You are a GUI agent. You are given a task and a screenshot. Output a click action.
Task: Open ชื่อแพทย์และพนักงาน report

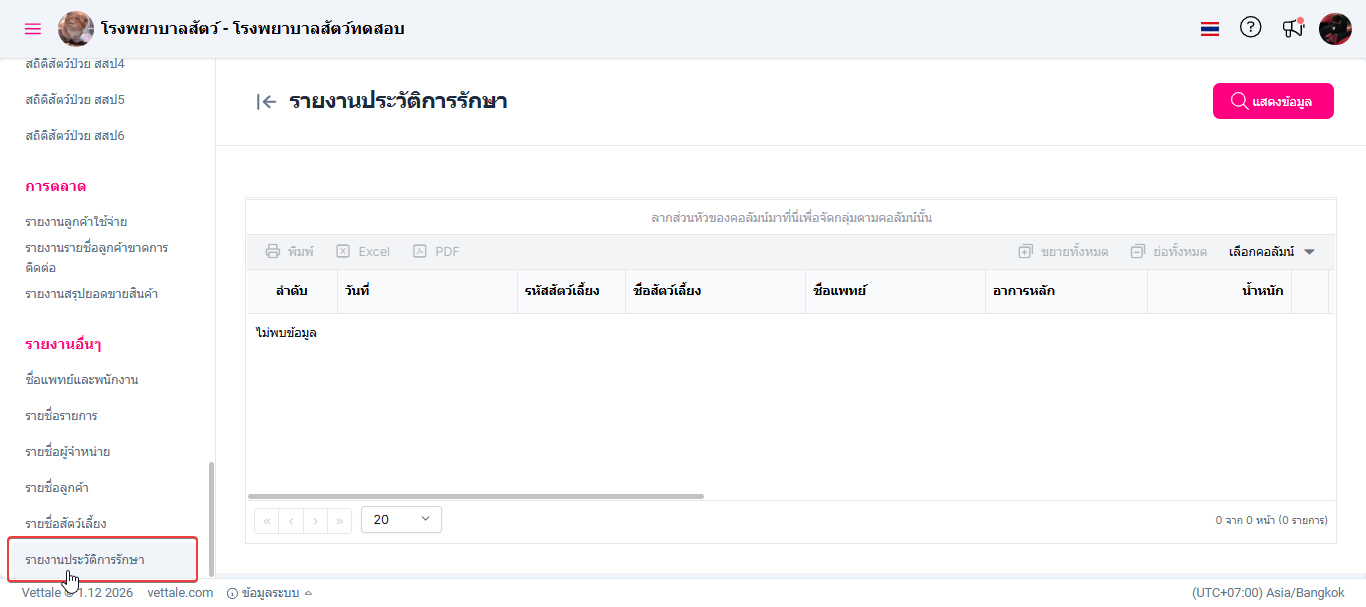point(82,380)
